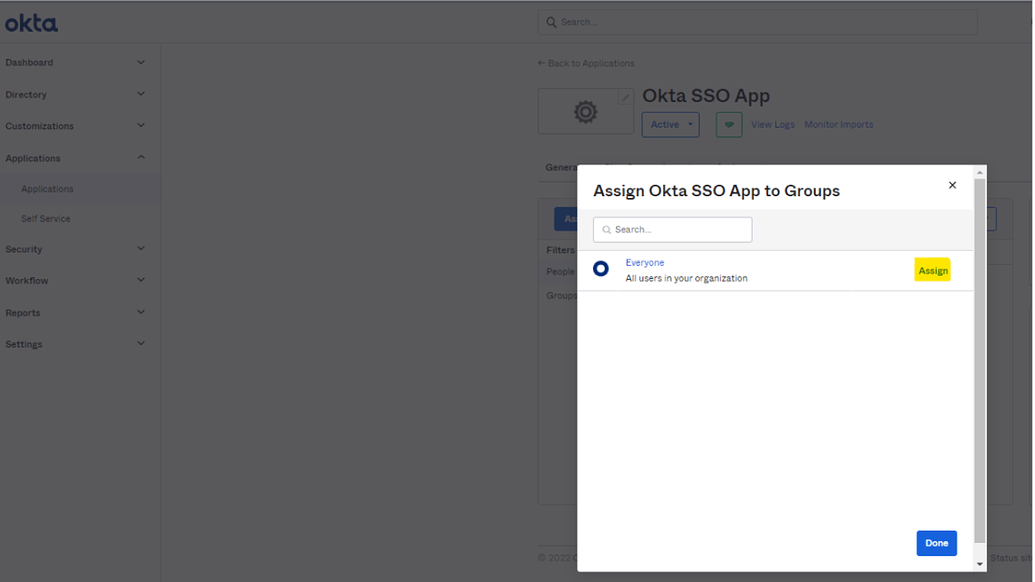The height and width of the screenshot is (582, 1035).
Task: Close the Assign to Groups dialog
Action: [951, 185]
